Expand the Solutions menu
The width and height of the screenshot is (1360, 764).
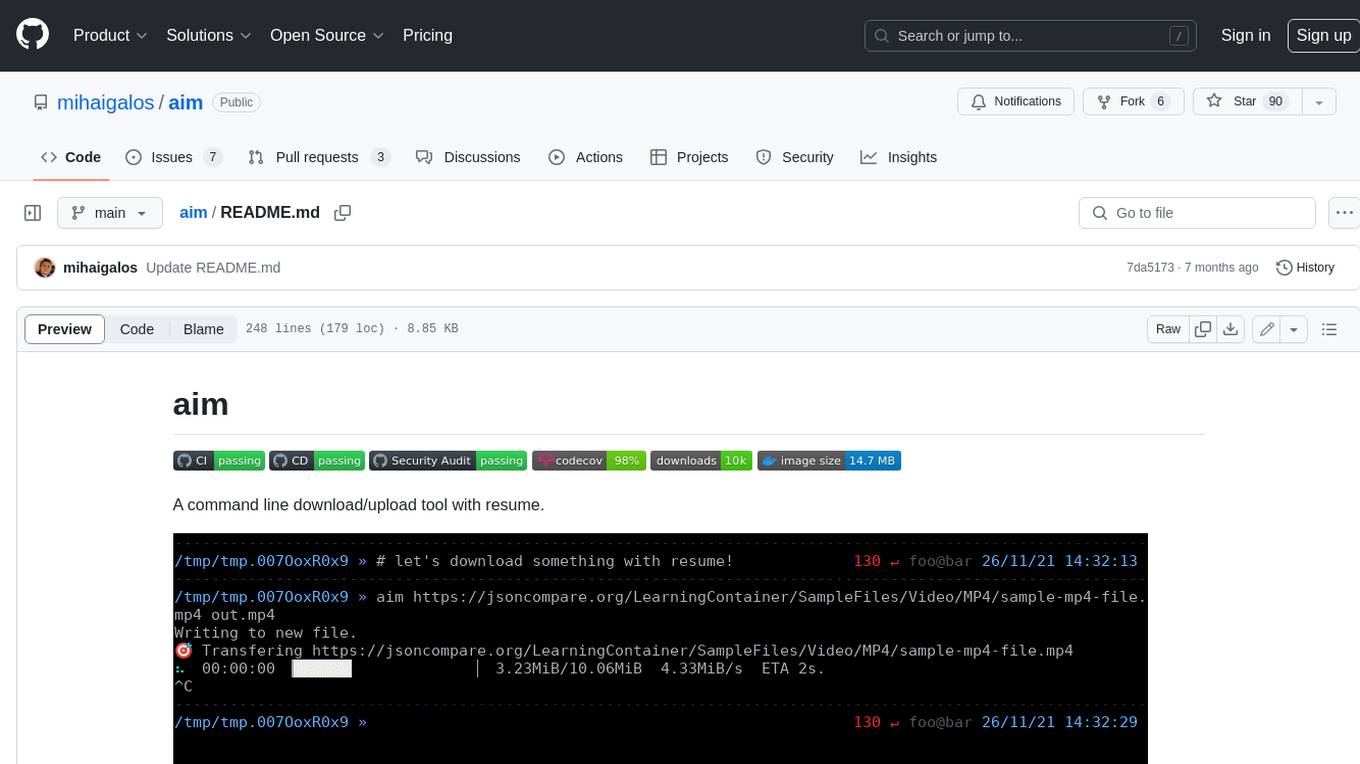208,35
